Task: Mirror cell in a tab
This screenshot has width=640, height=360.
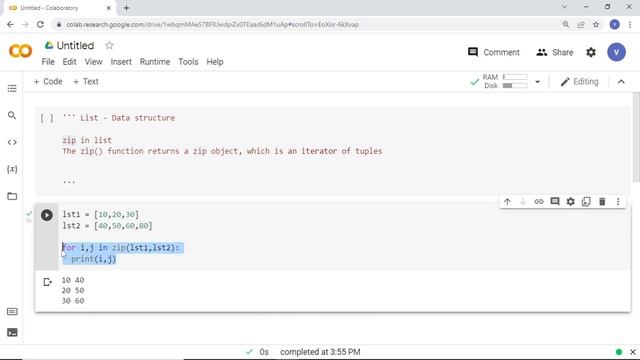Action: click(586, 202)
